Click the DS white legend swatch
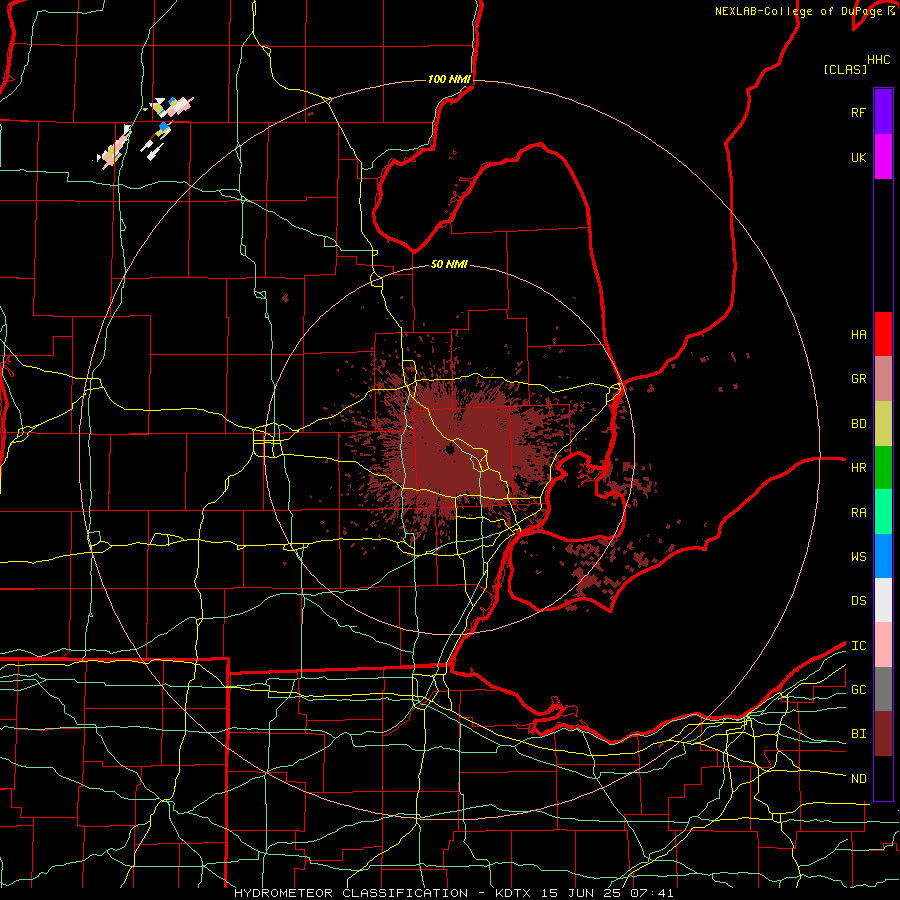Screen dimensions: 900x900 883,600
